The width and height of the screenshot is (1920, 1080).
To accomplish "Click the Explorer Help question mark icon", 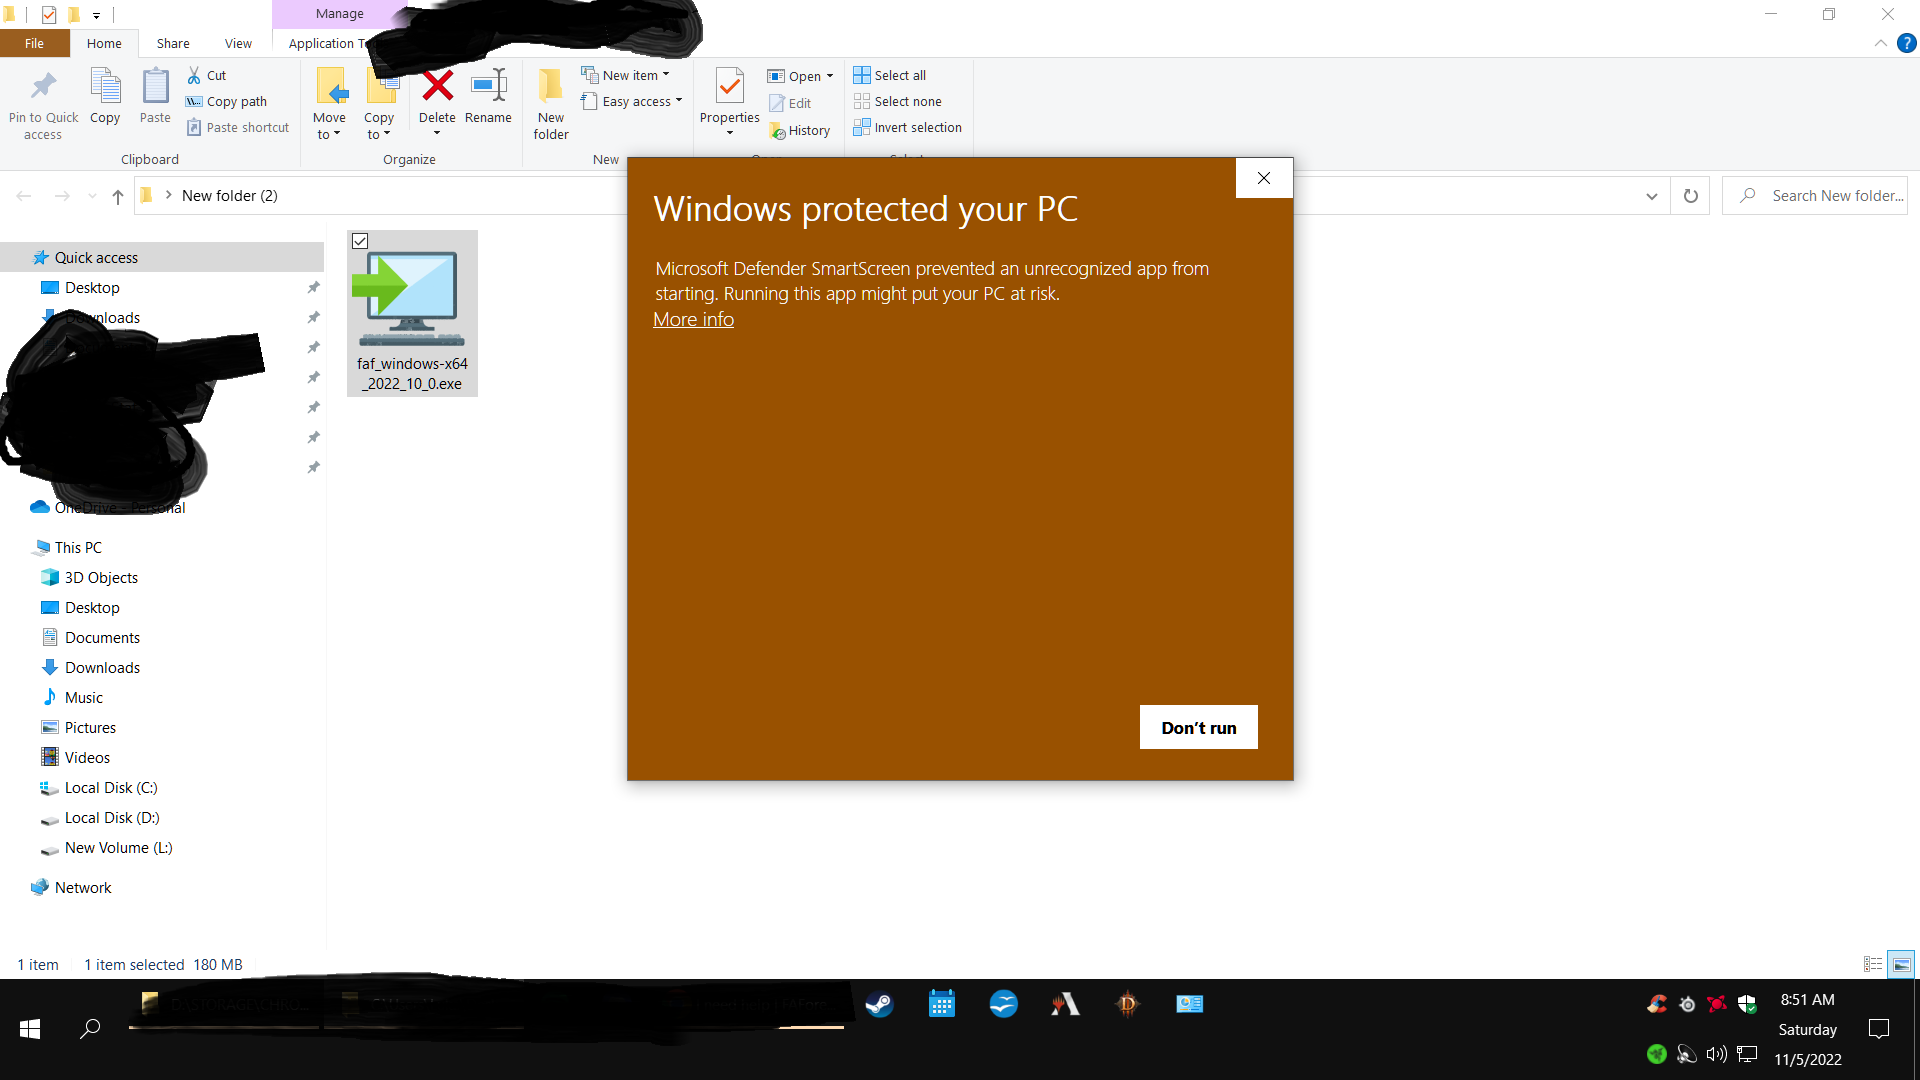I will (1906, 43).
